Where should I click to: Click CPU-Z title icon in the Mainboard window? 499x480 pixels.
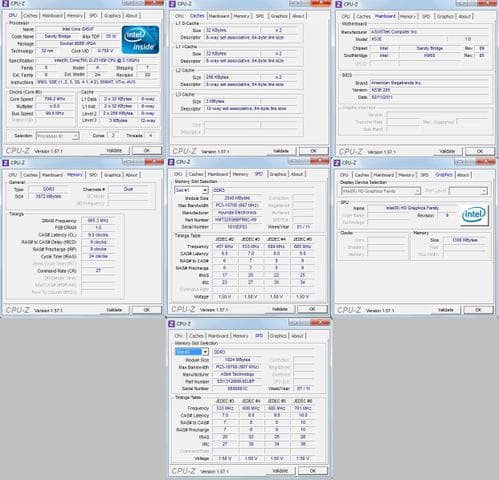[x=338, y=4]
